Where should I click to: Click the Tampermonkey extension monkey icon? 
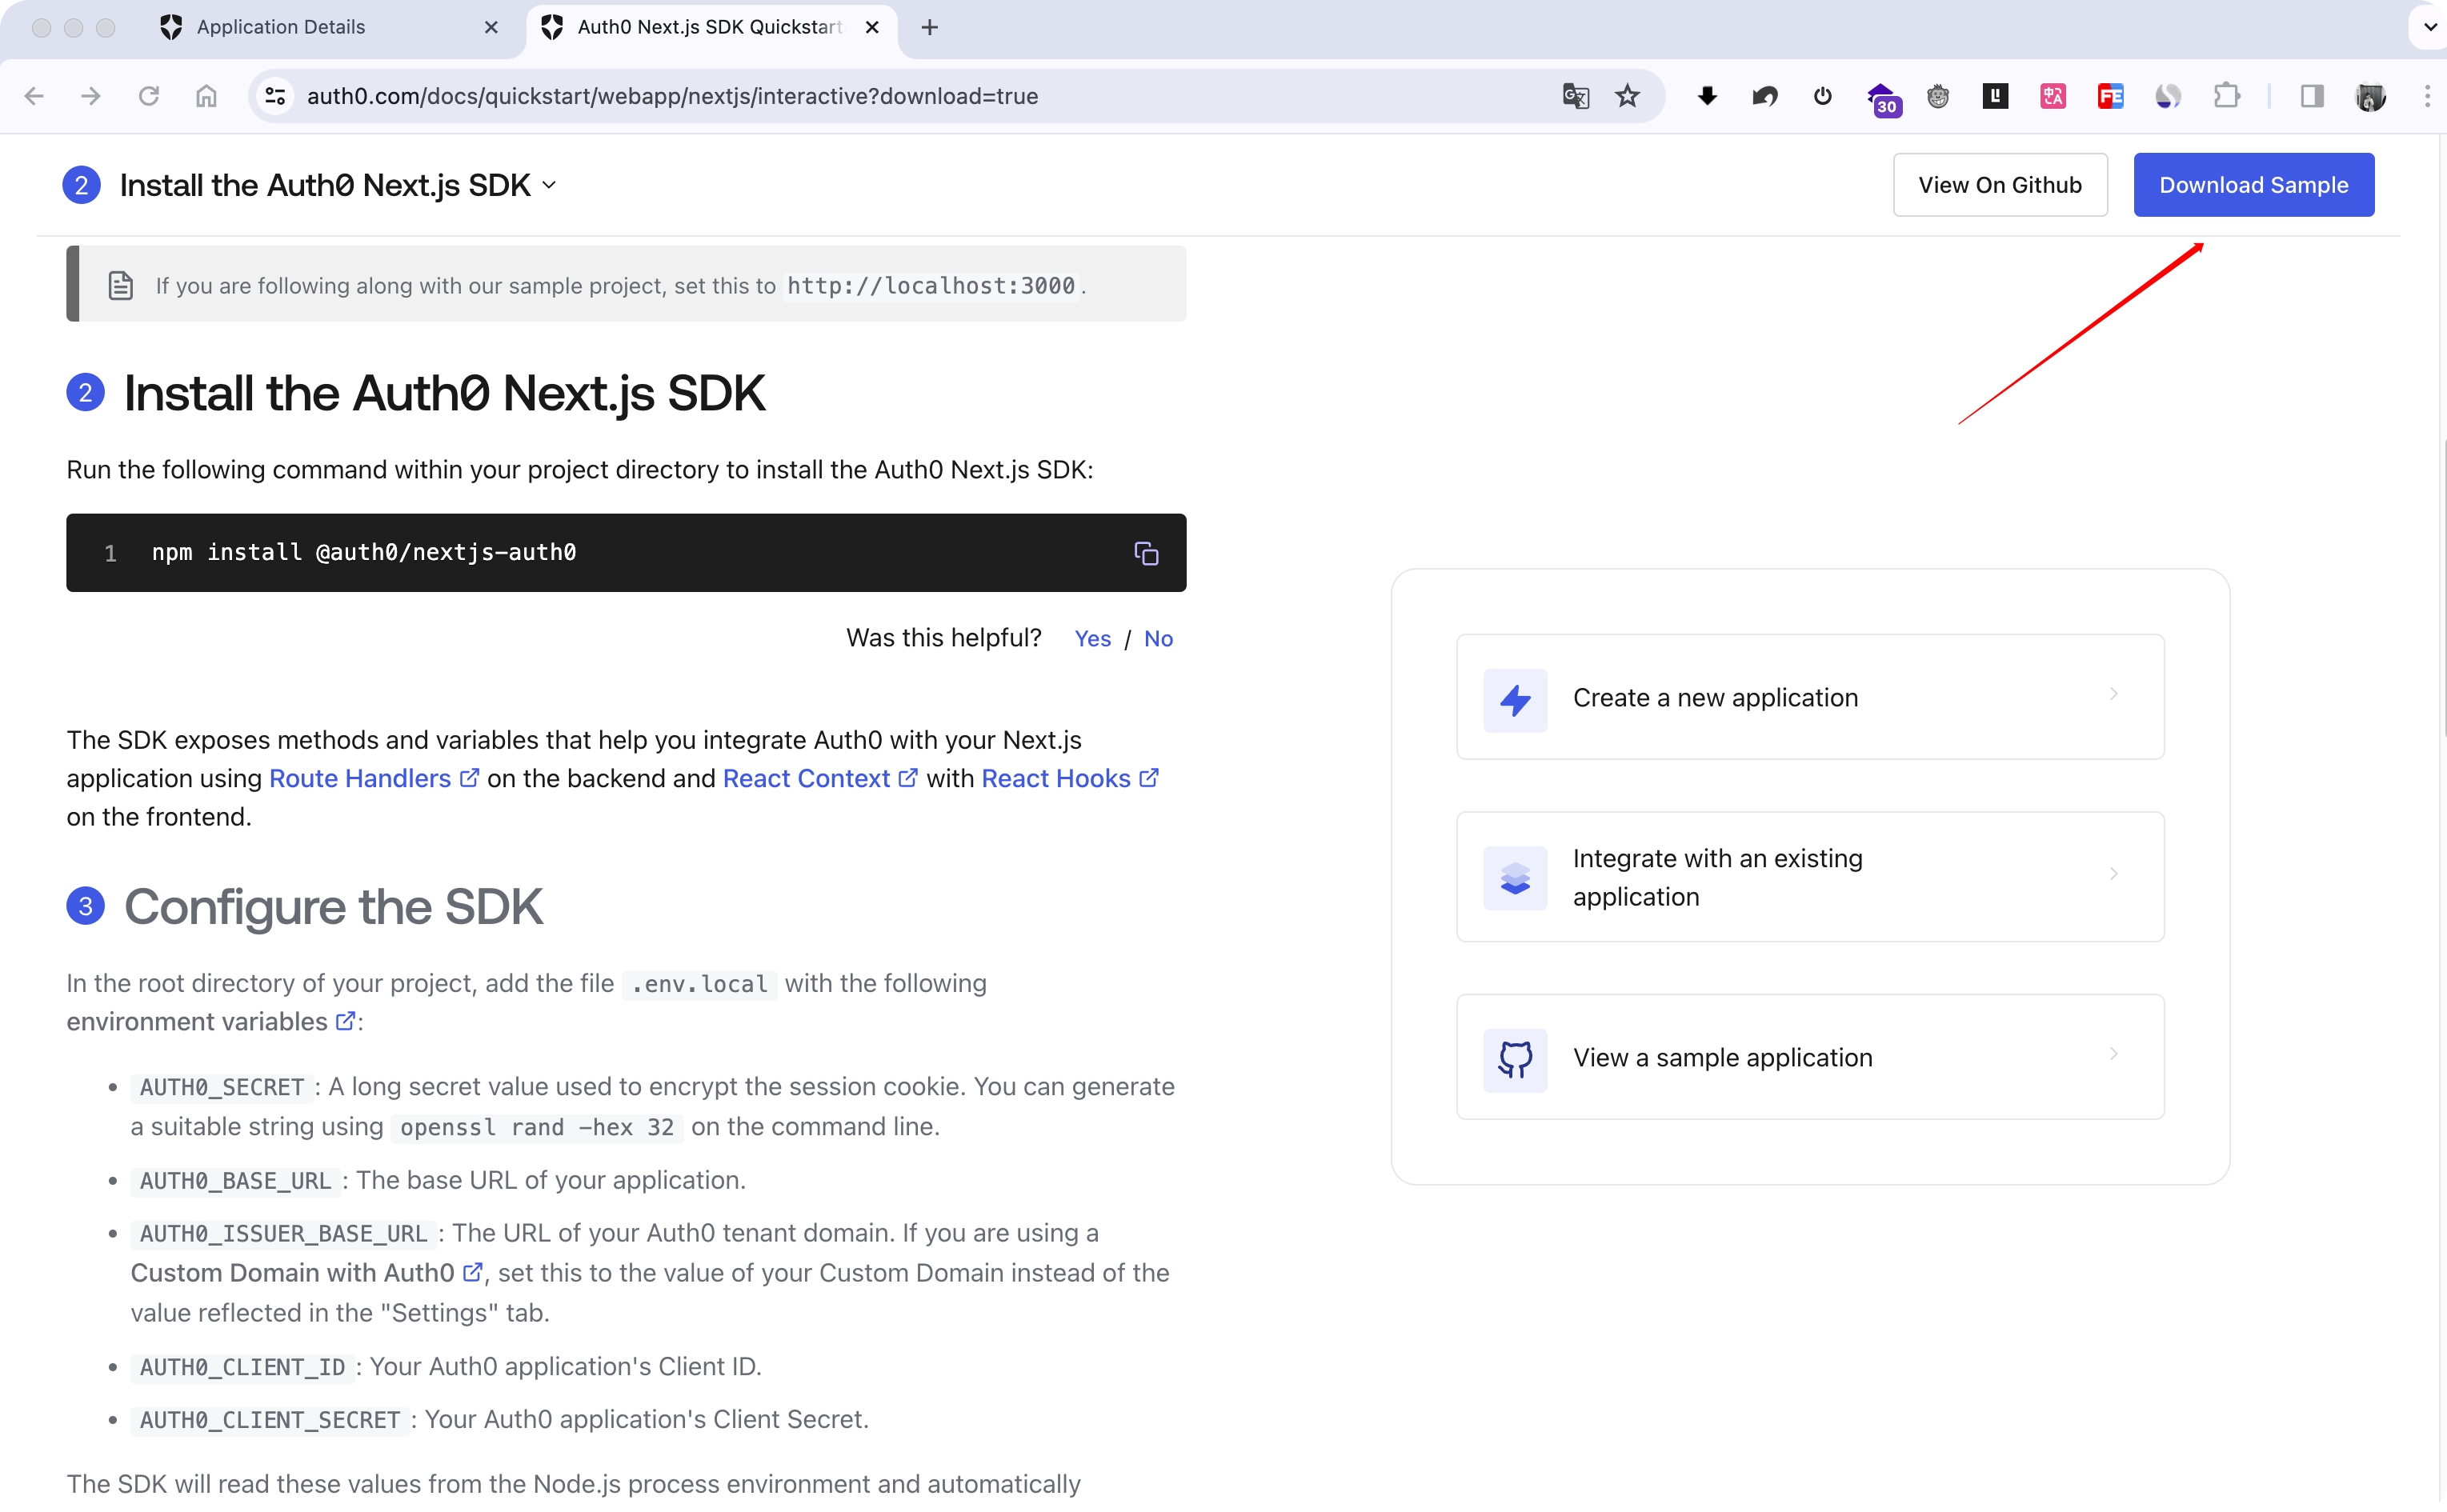tap(1938, 96)
